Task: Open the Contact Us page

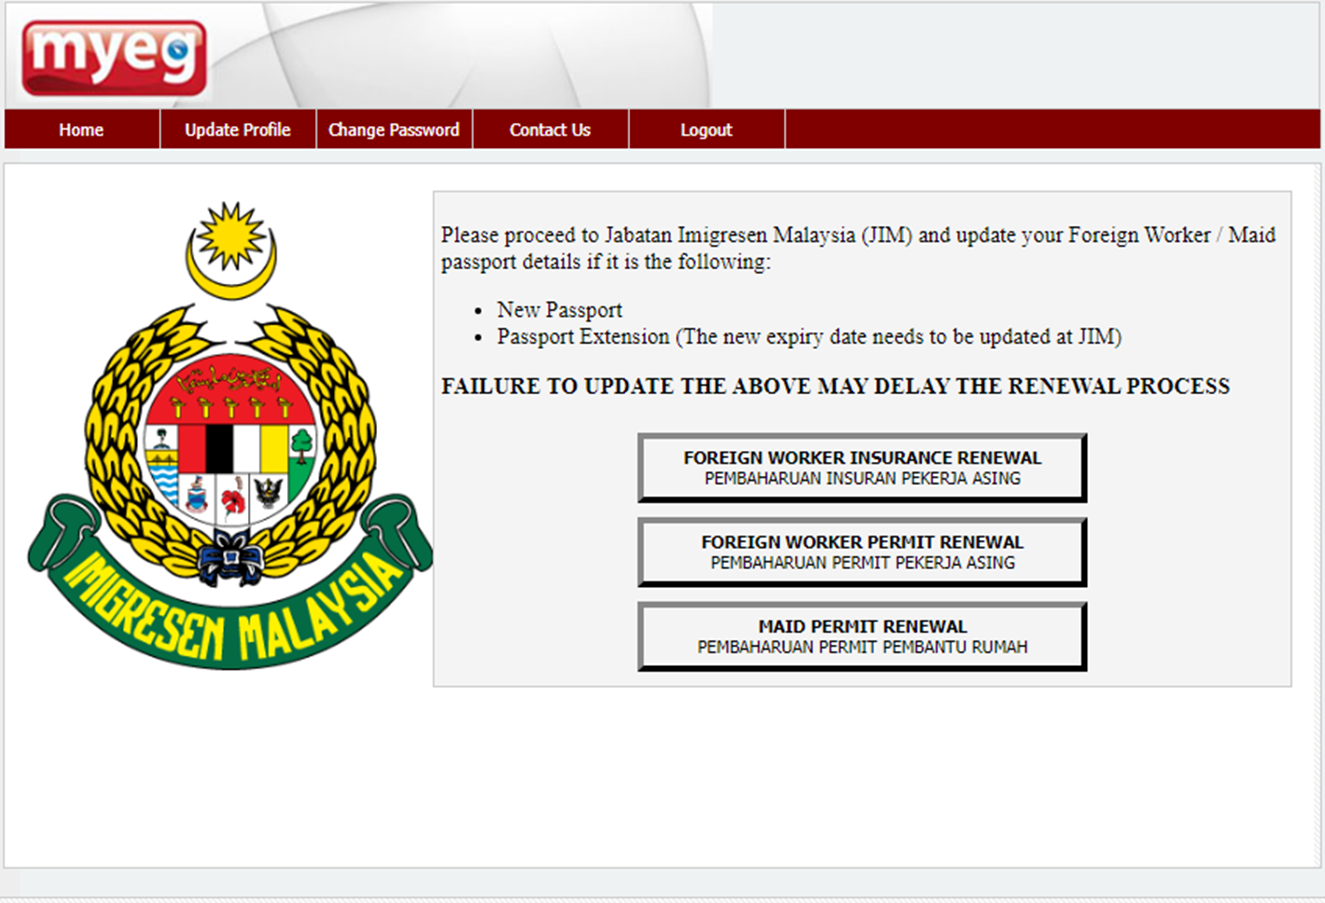Action: point(550,130)
